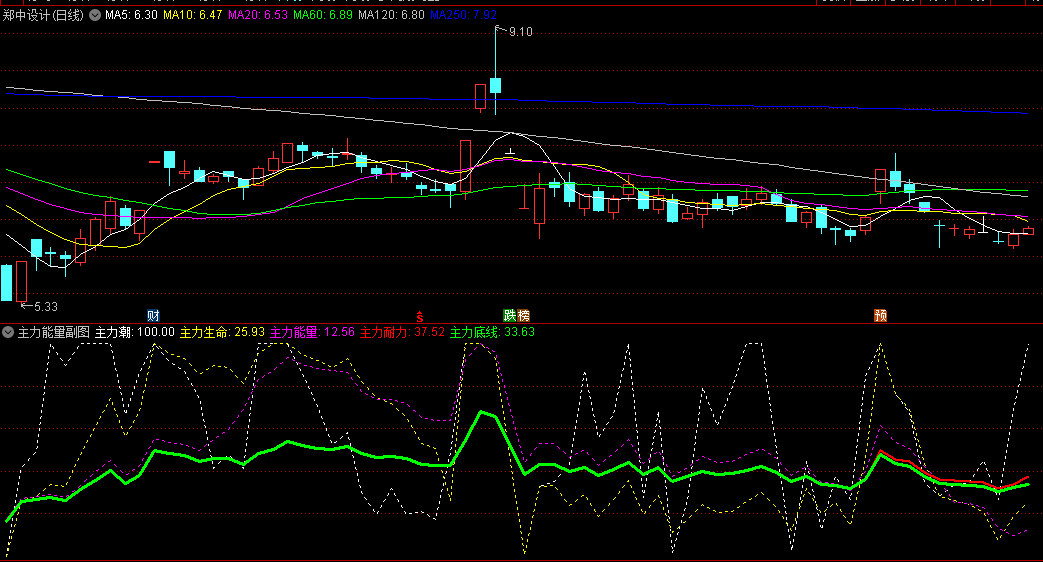1043x562 pixels.
Task: Open the 主力能量副图 indicator dropdown arrow
Action: [x=8, y=332]
